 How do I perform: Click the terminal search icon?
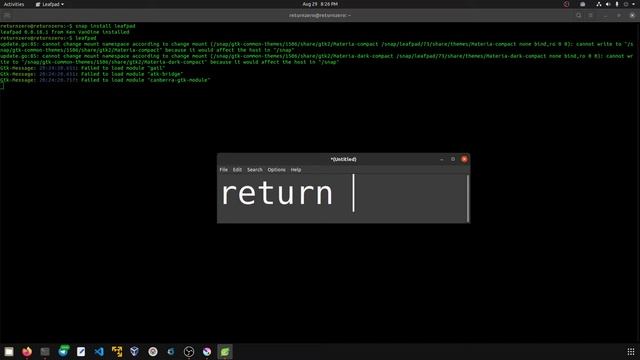(578, 16)
